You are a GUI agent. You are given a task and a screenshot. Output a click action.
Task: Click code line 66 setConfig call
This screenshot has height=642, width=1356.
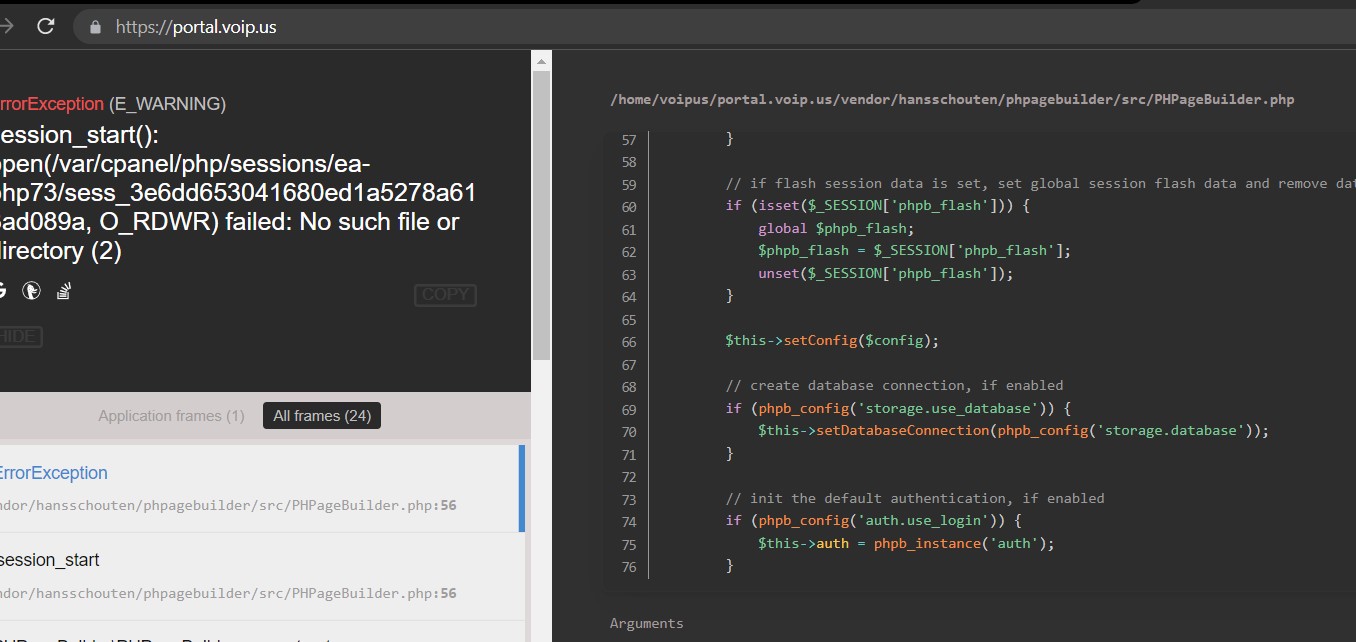832,340
